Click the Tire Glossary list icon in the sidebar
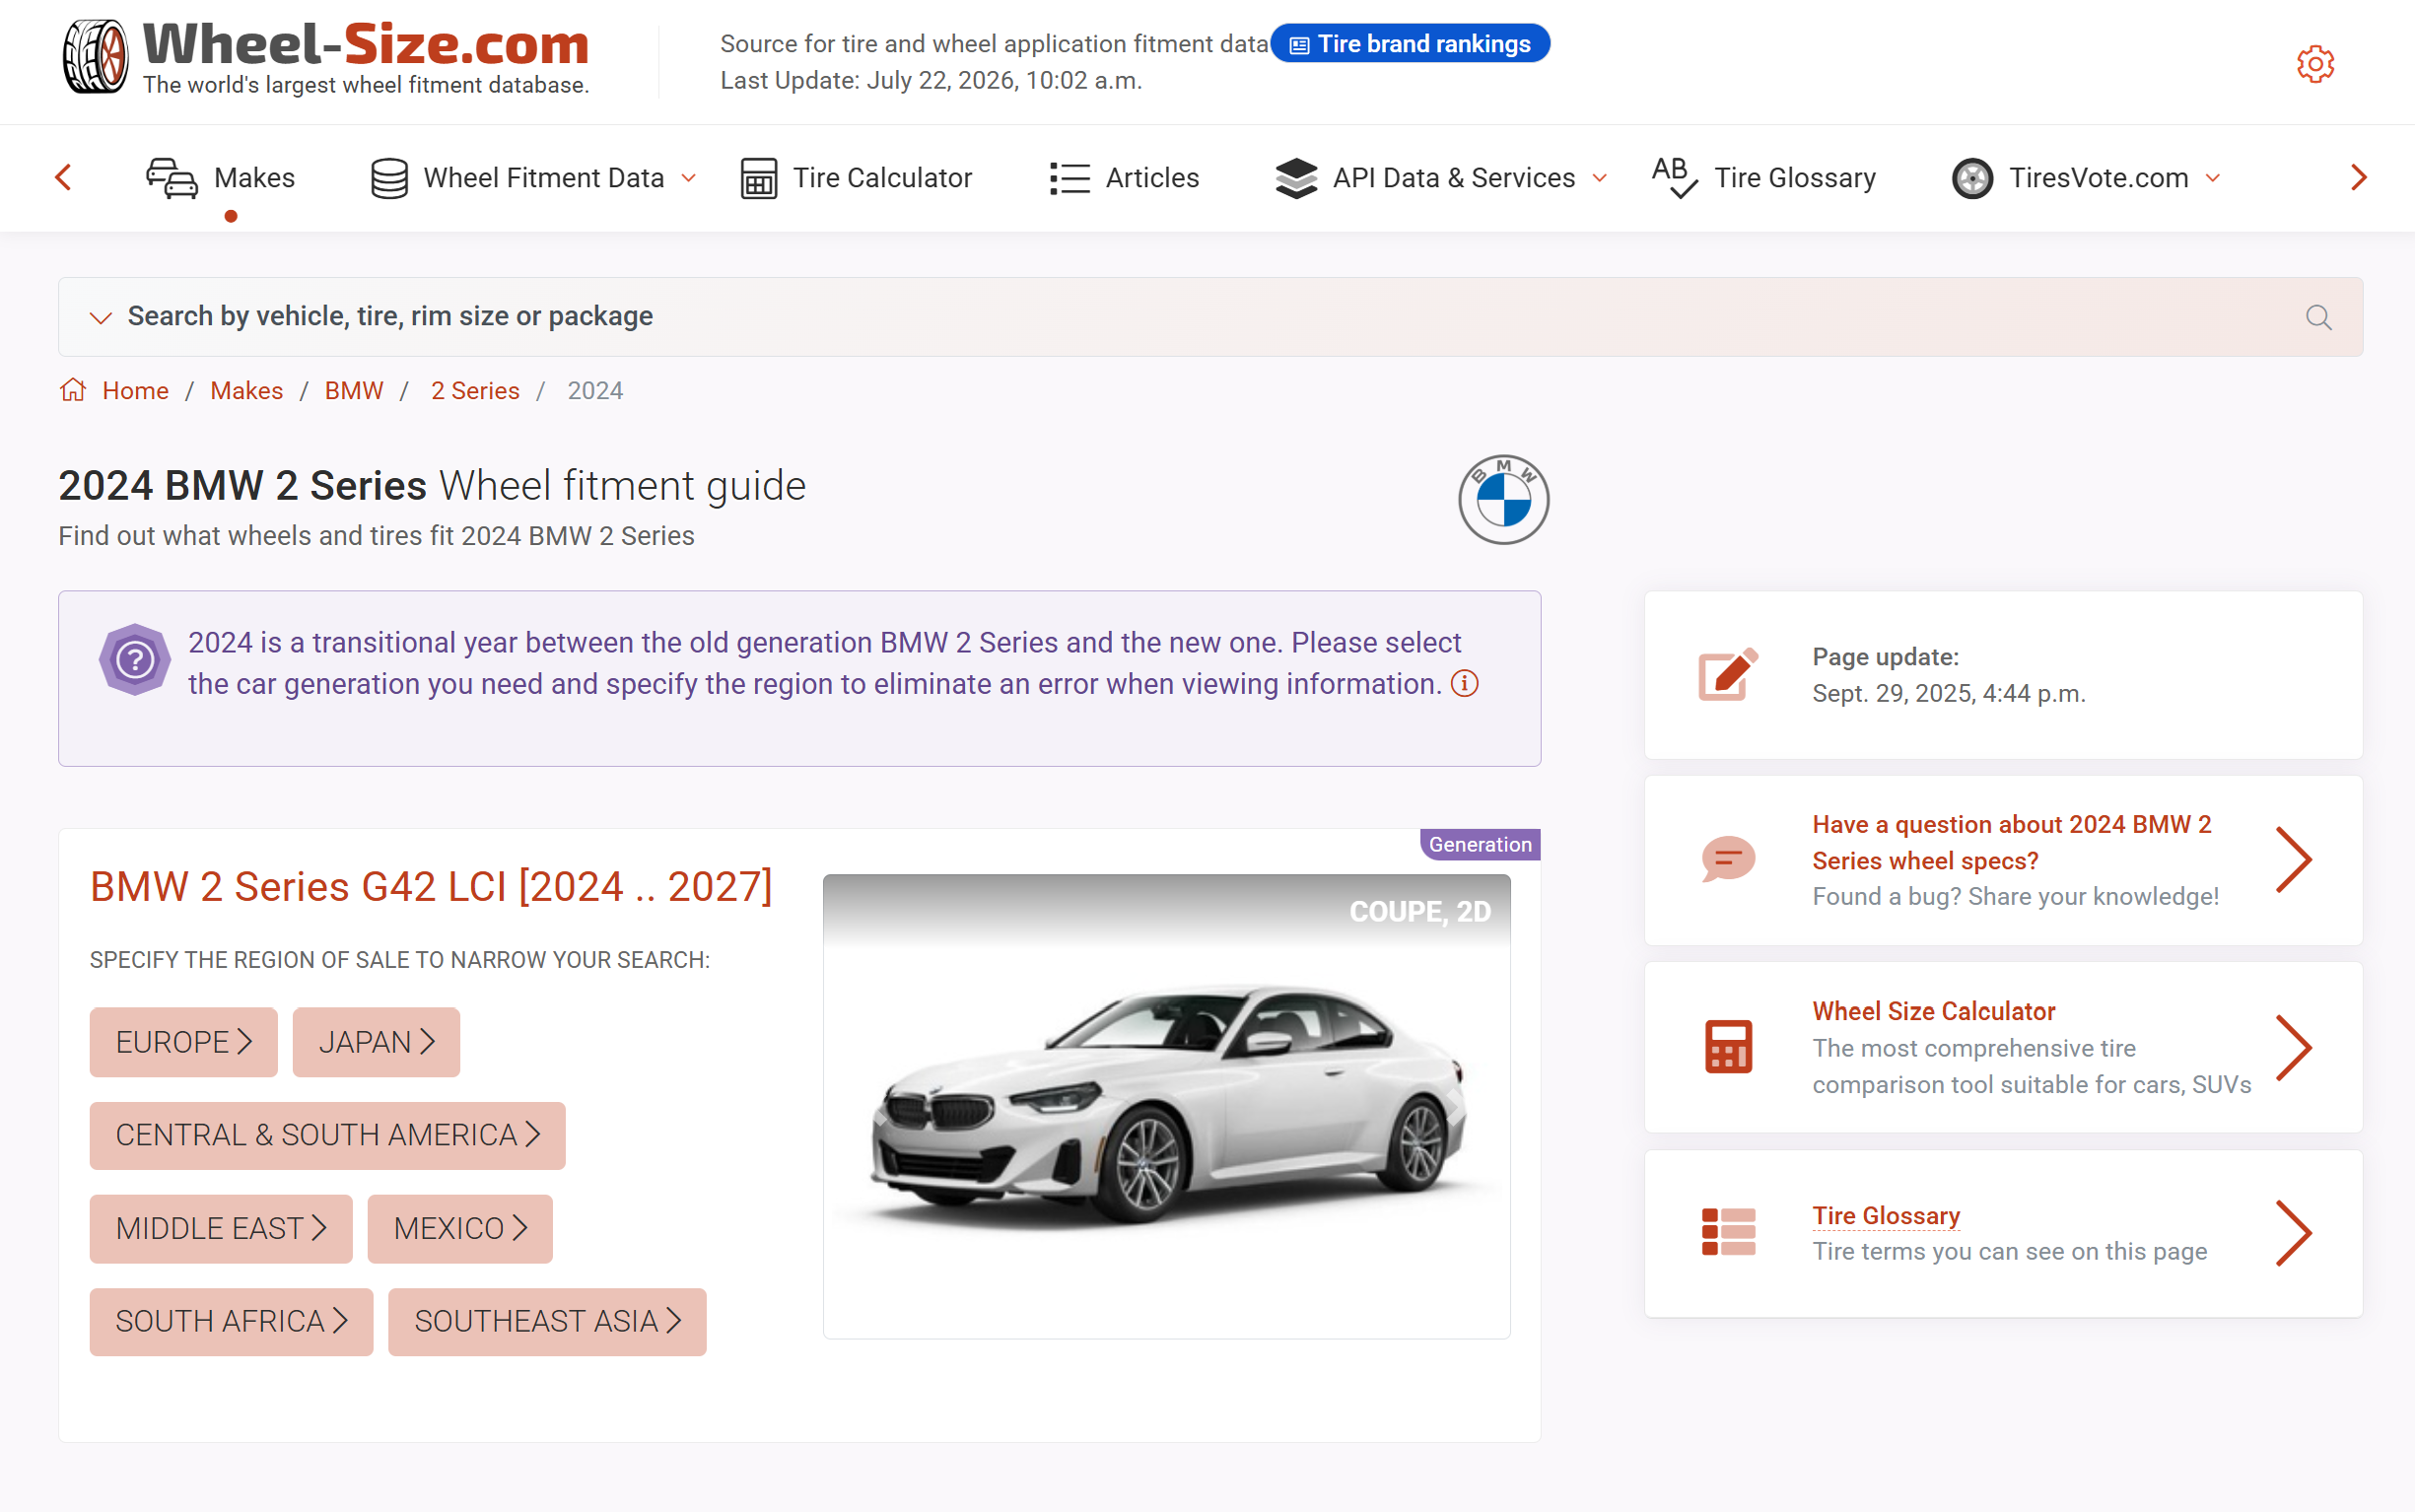The image size is (2415, 1512). tap(1727, 1232)
